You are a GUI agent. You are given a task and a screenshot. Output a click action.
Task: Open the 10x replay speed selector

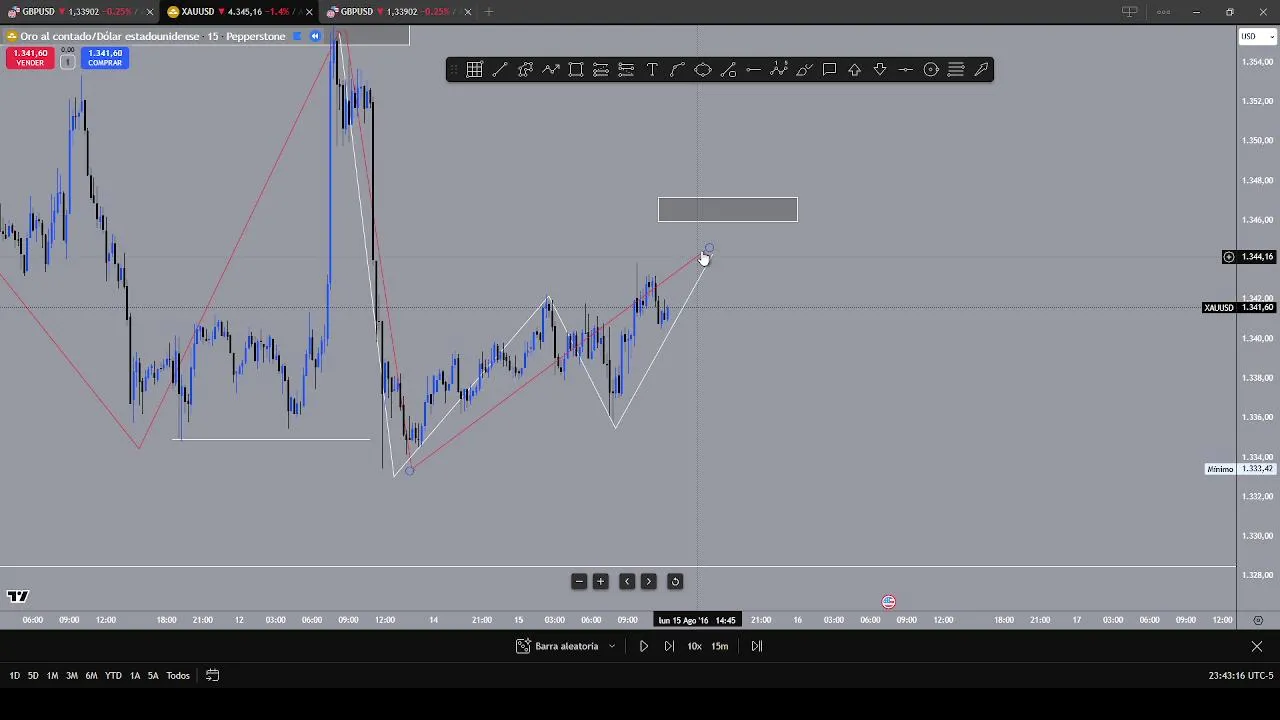coord(694,646)
